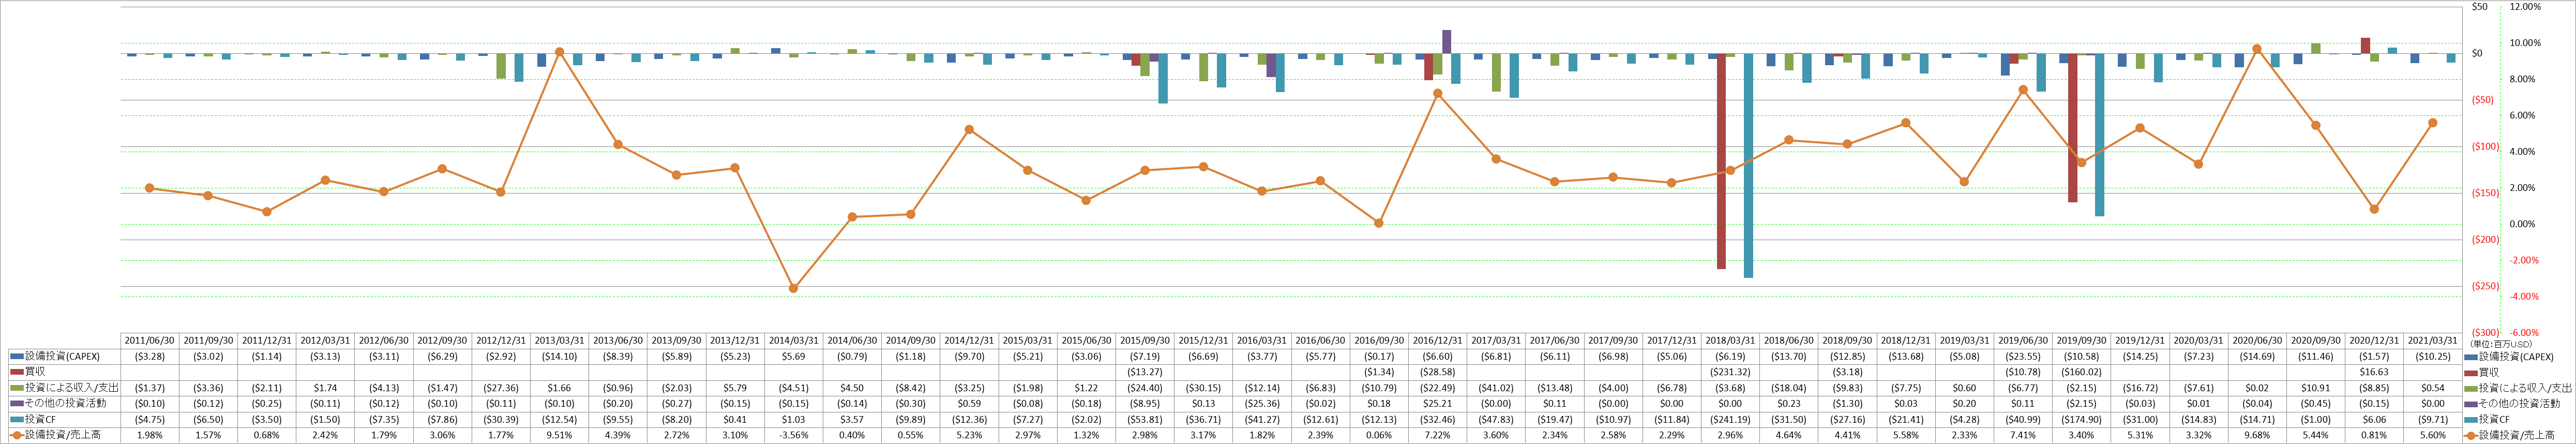Click the CAPEX cell showing ($14.10)
This screenshot has width=2576, height=444.
tap(559, 356)
